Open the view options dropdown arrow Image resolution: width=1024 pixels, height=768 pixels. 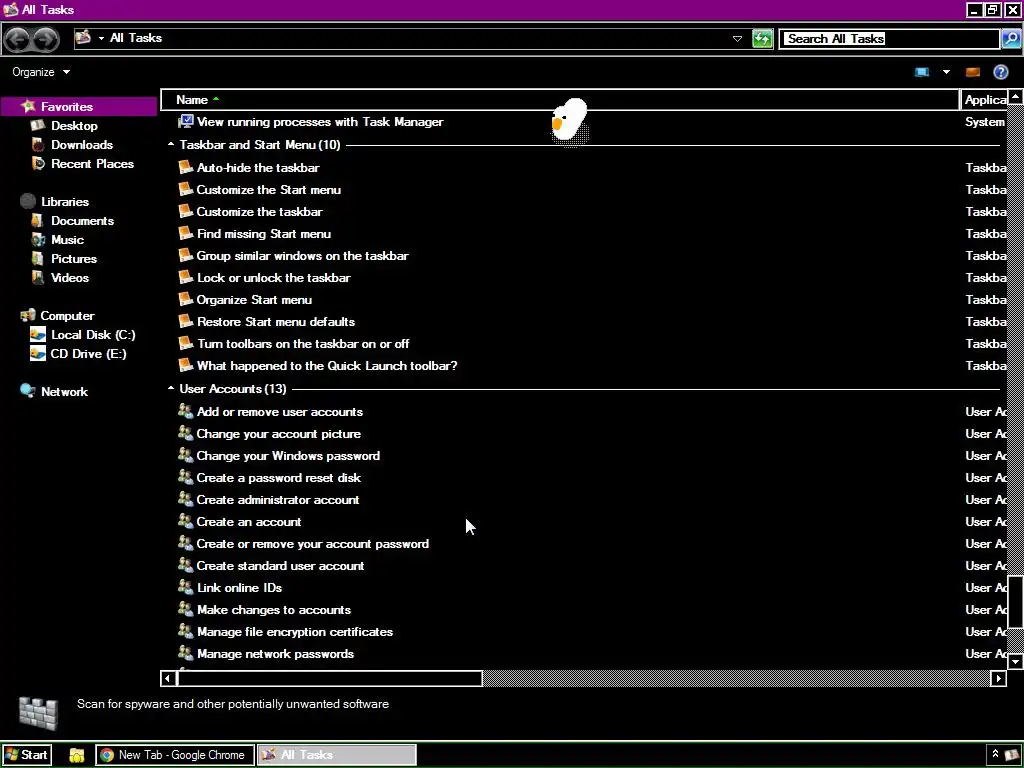(x=946, y=72)
